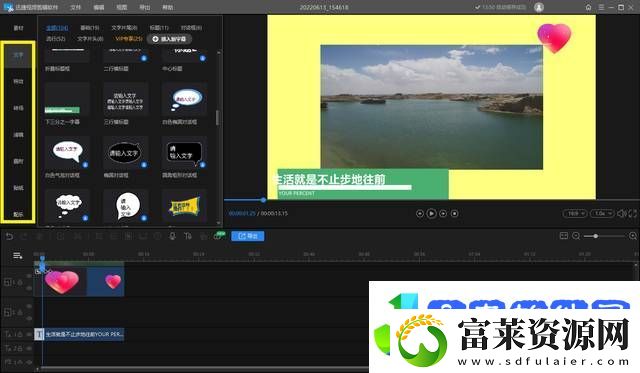The height and width of the screenshot is (373, 640).
Task: Open the 1.0x playback speed dropdown
Action: click(x=602, y=213)
